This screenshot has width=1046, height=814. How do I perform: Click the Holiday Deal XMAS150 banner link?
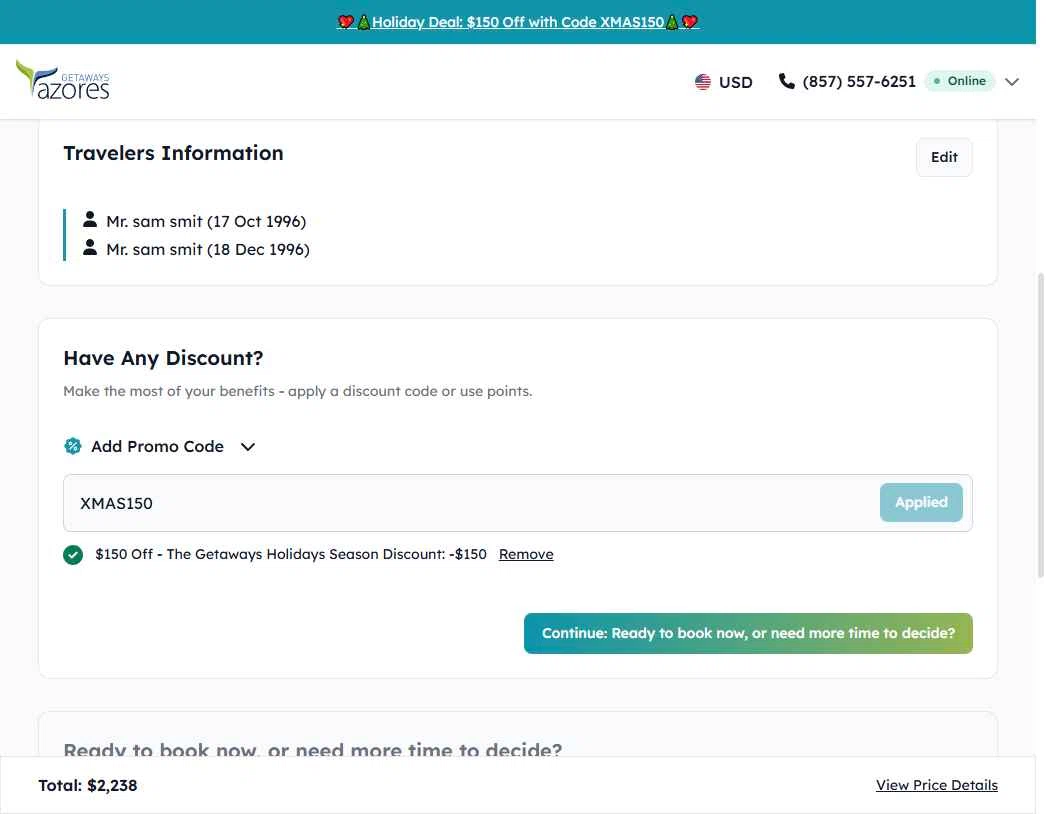(518, 22)
